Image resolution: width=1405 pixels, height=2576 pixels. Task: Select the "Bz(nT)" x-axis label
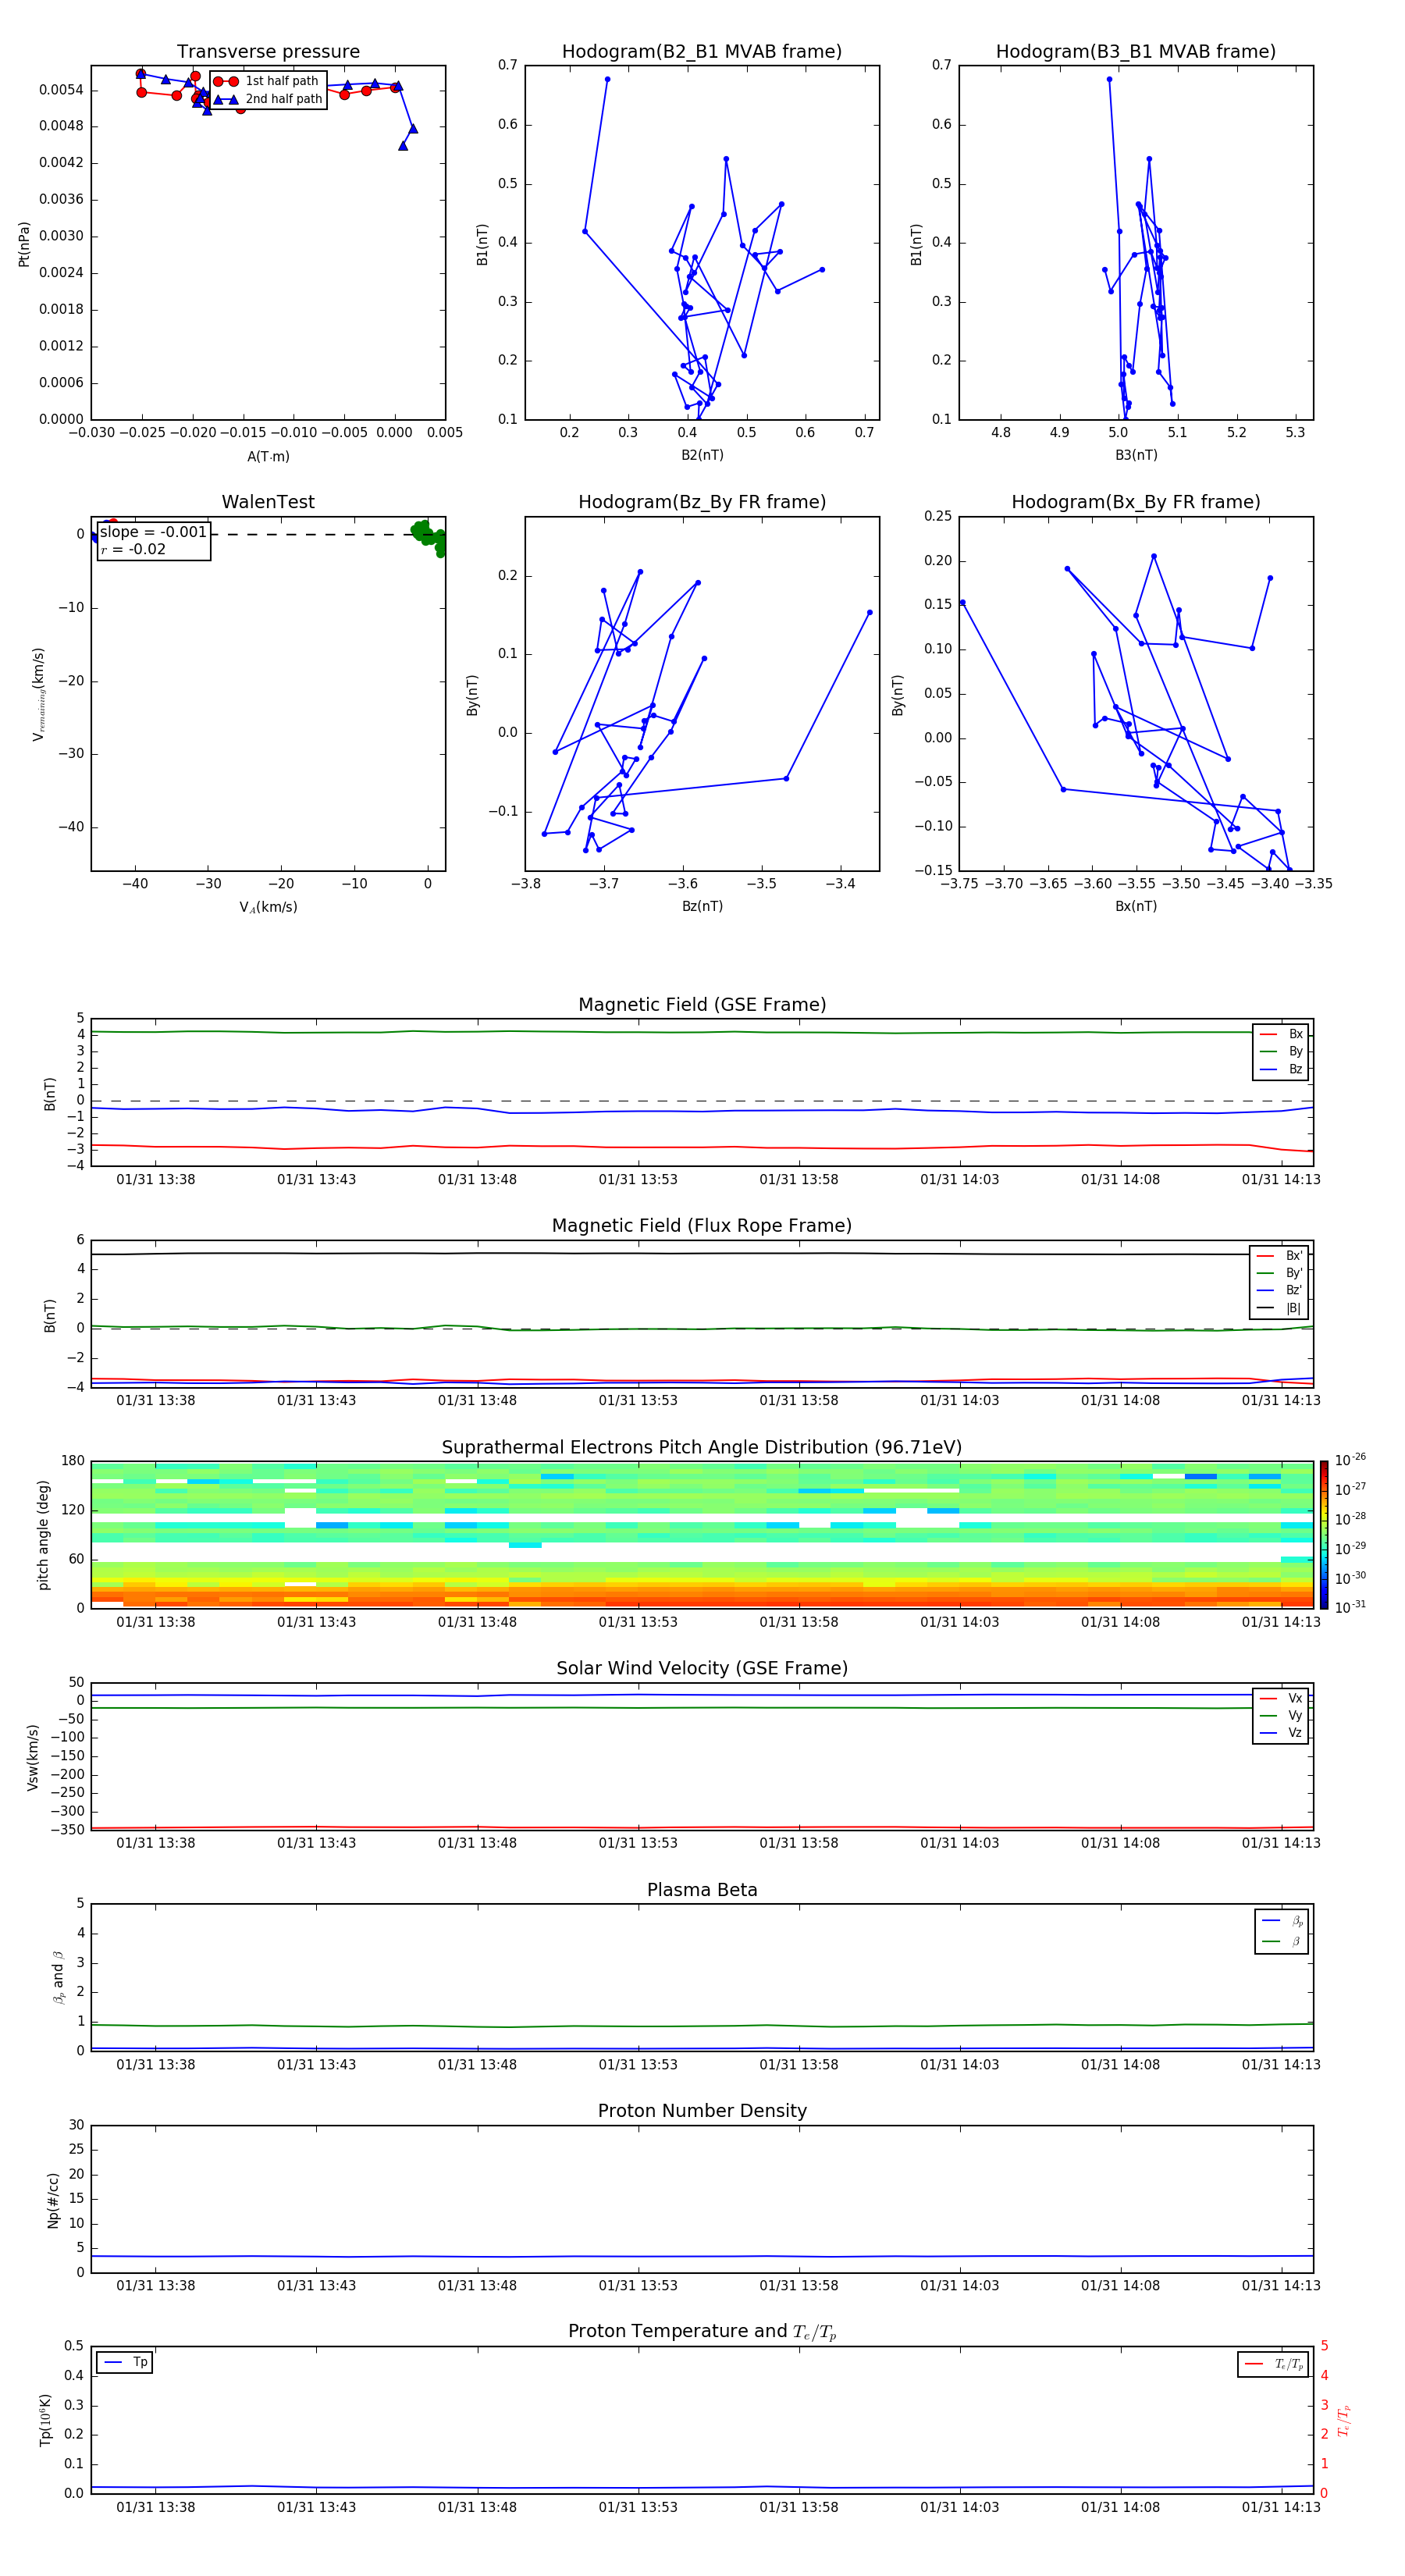[702, 906]
